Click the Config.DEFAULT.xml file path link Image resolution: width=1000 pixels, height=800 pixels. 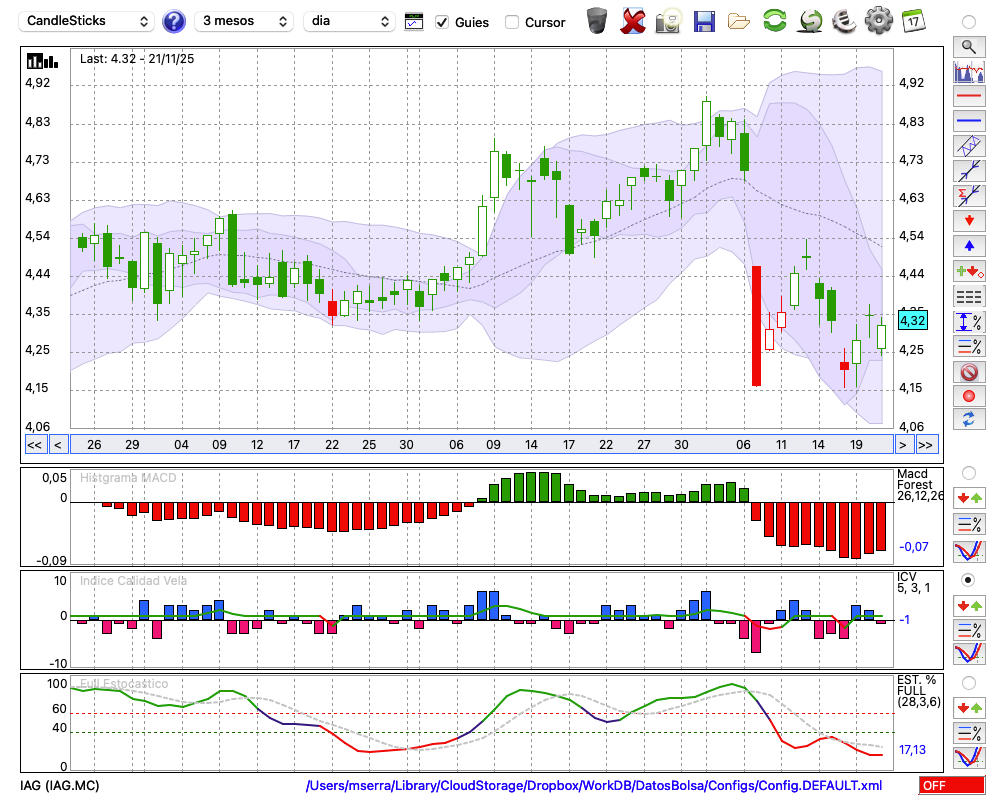pyautogui.click(x=594, y=786)
